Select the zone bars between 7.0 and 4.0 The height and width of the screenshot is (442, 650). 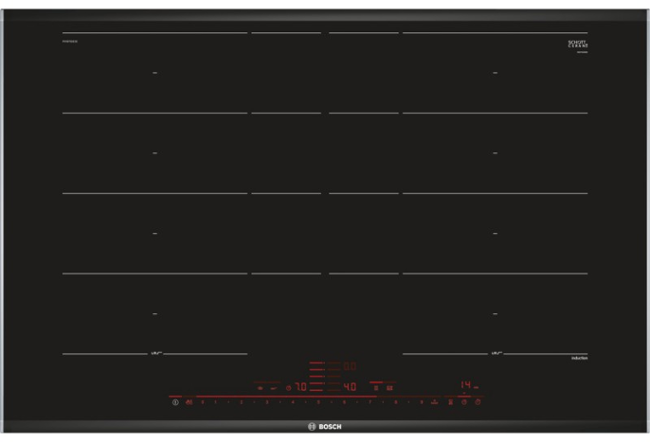[318, 378]
